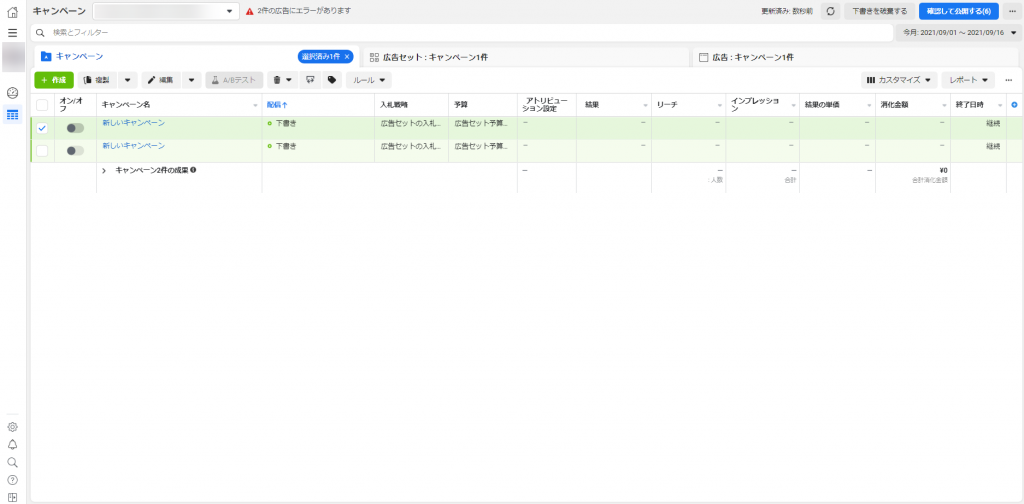Click the blue plus add-column icon
Image resolution: width=1024 pixels, height=504 pixels.
pos(1014,104)
